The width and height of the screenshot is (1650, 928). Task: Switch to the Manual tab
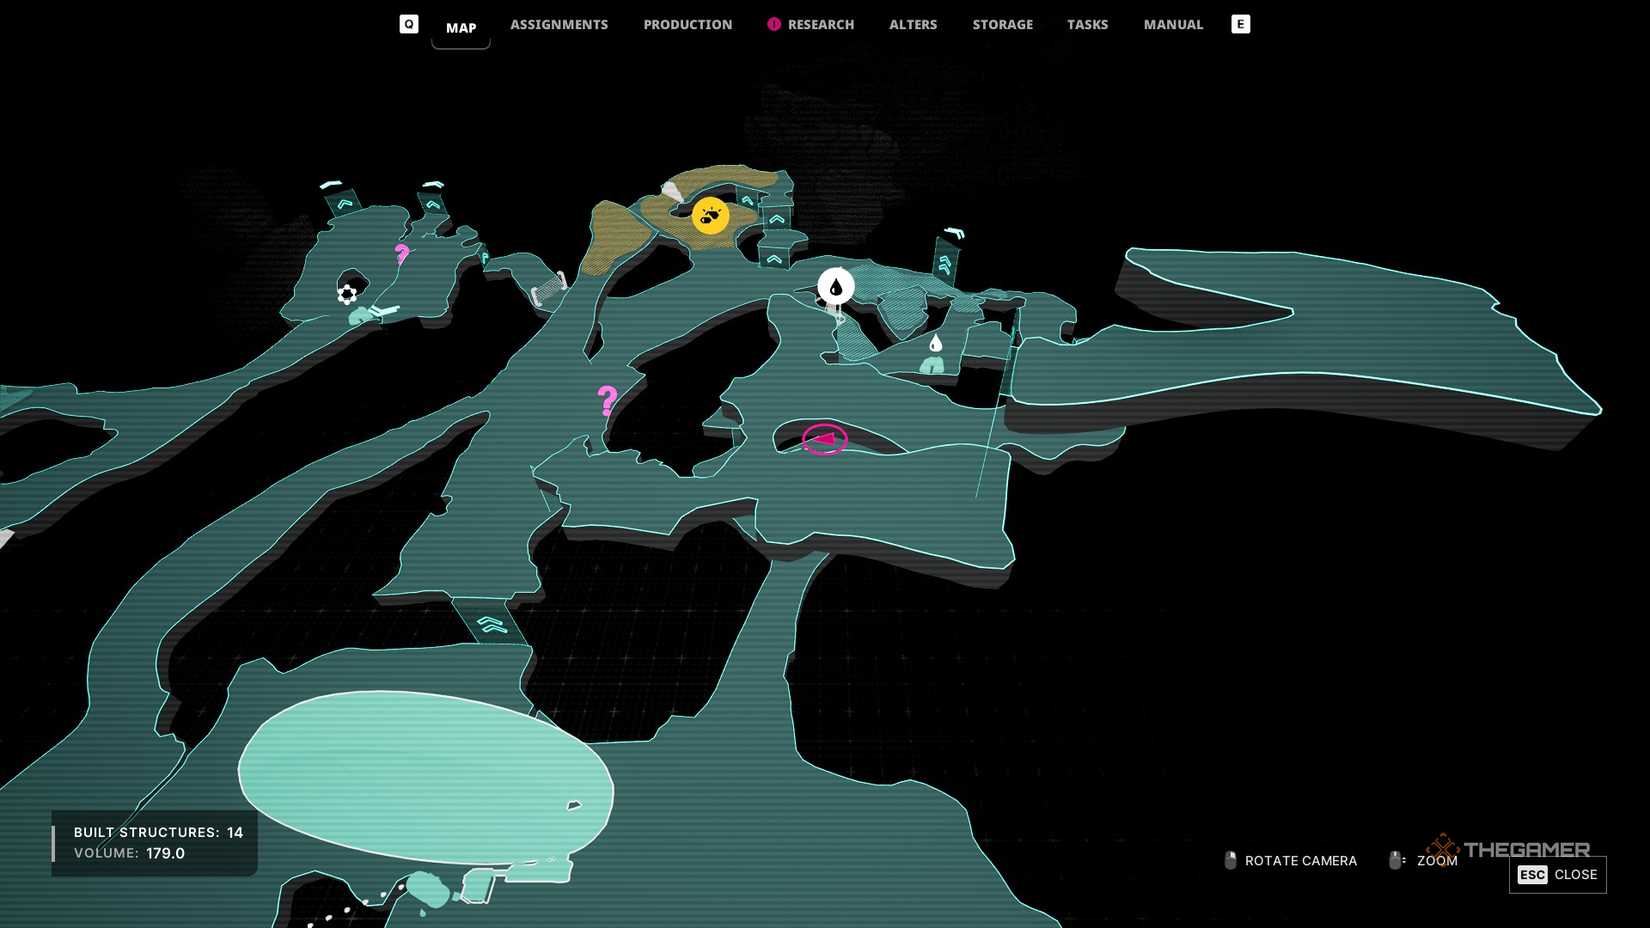point(1173,24)
